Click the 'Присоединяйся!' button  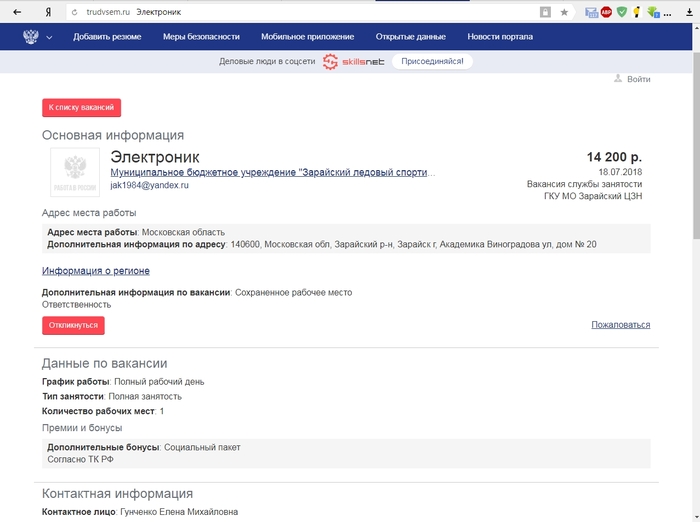tap(432, 61)
